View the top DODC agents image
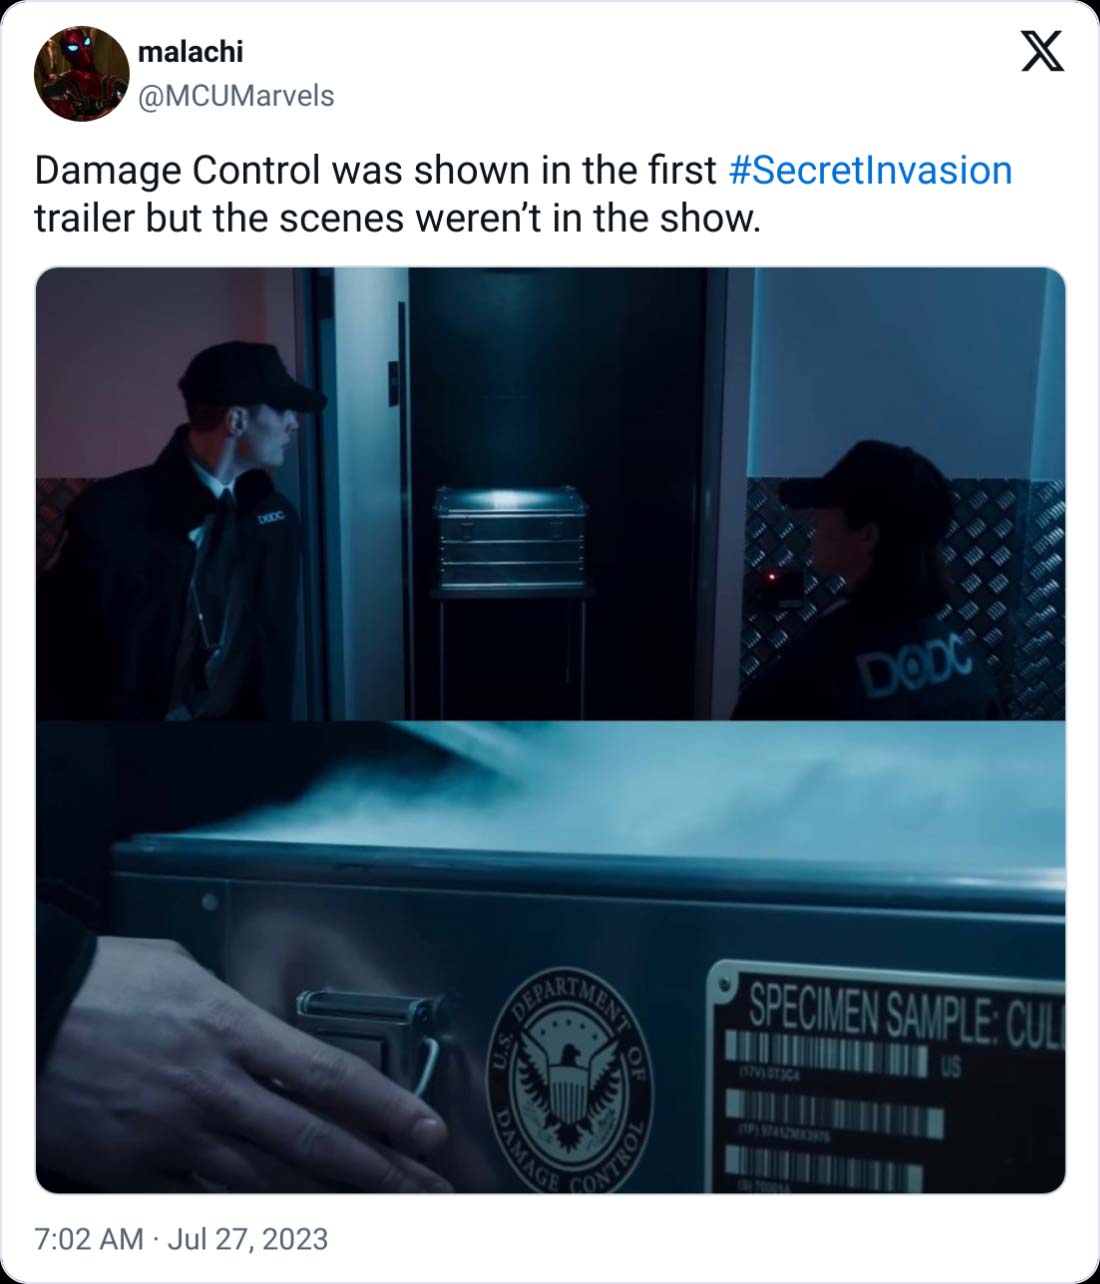The image size is (1100, 1284). tap(550, 494)
